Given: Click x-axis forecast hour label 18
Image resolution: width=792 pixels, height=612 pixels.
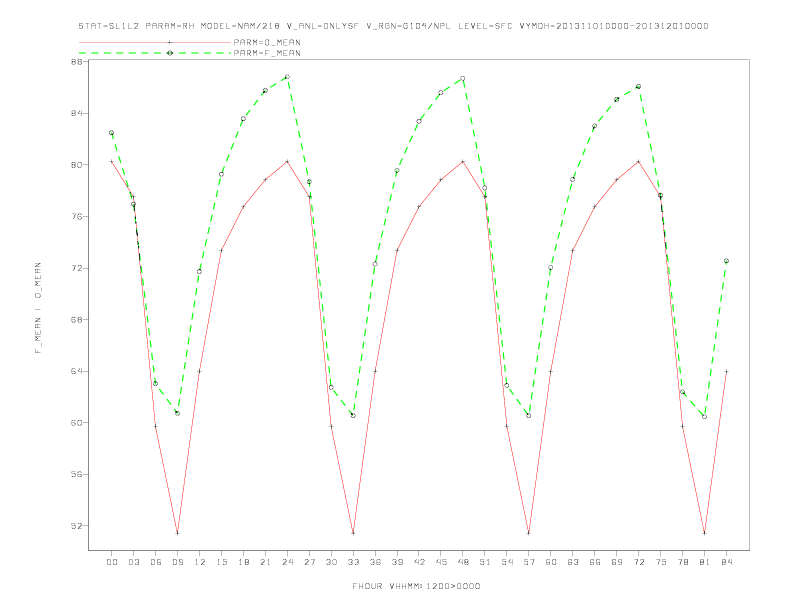Looking at the screenshot, I should point(243,562).
